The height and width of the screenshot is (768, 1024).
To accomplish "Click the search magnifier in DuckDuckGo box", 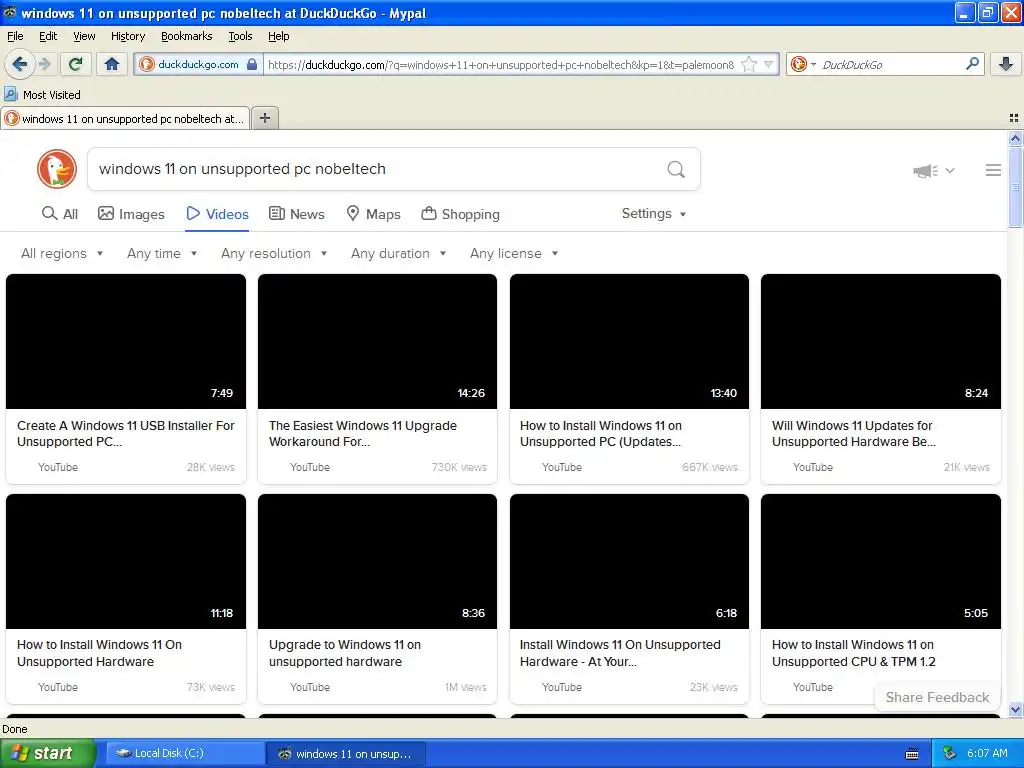I will tap(676, 169).
